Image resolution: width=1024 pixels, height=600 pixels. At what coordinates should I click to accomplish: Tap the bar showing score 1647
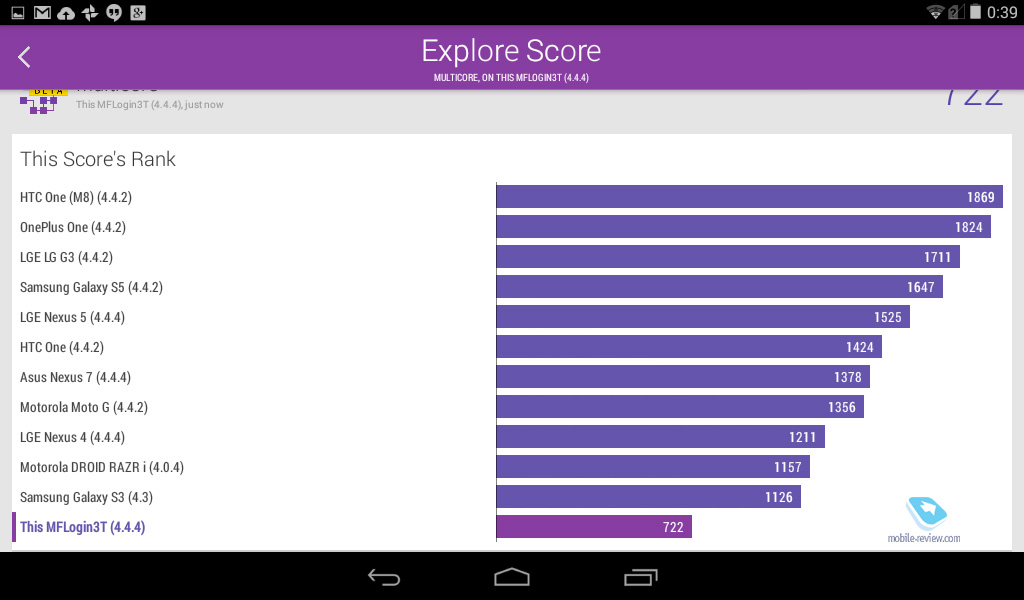720,287
